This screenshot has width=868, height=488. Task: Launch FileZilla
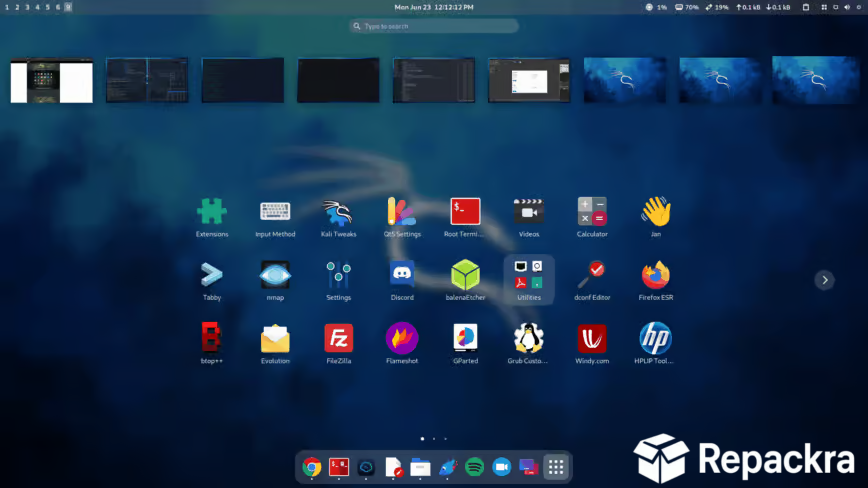click(338, 344)
